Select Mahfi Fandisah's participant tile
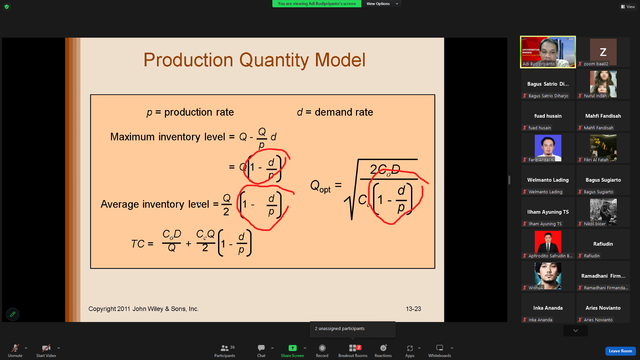This screenshot has height=360, width=640. tap(603, 116)
